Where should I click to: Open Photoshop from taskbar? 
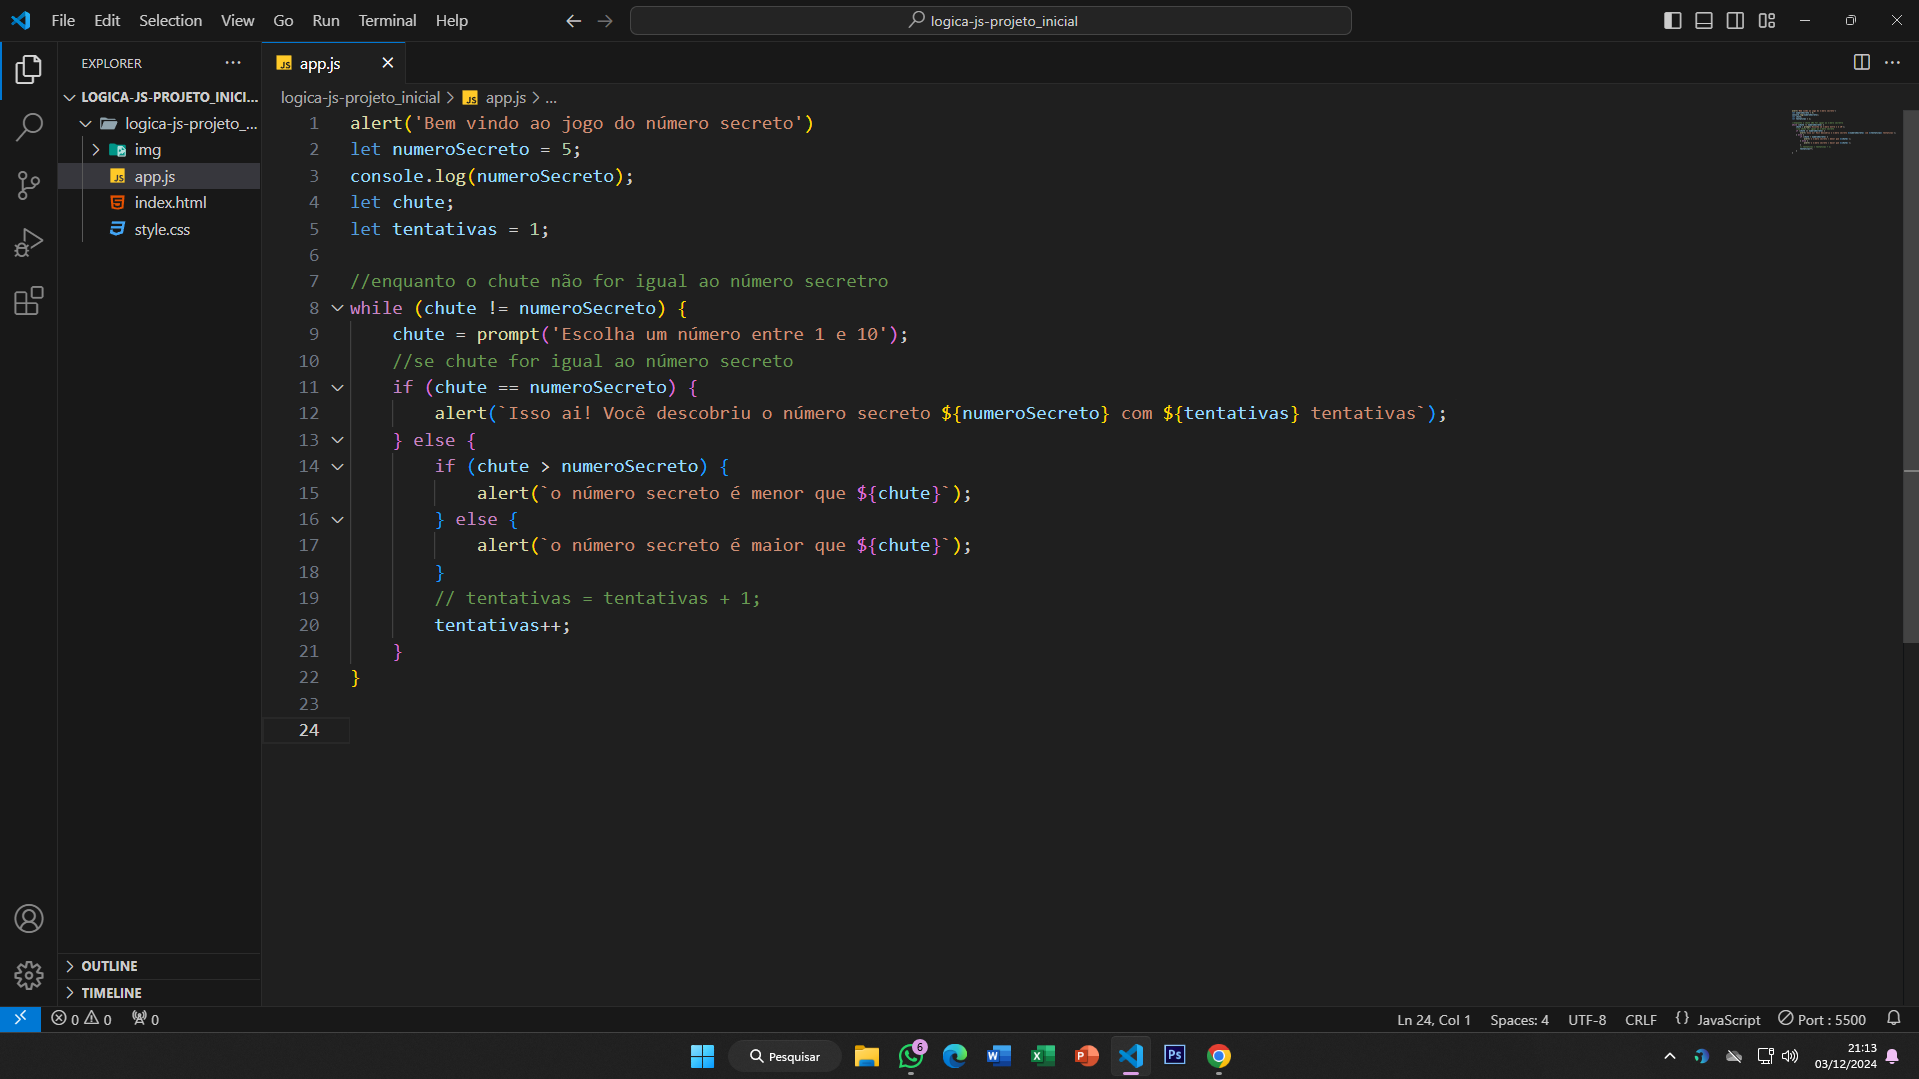pos(1175,1056)
